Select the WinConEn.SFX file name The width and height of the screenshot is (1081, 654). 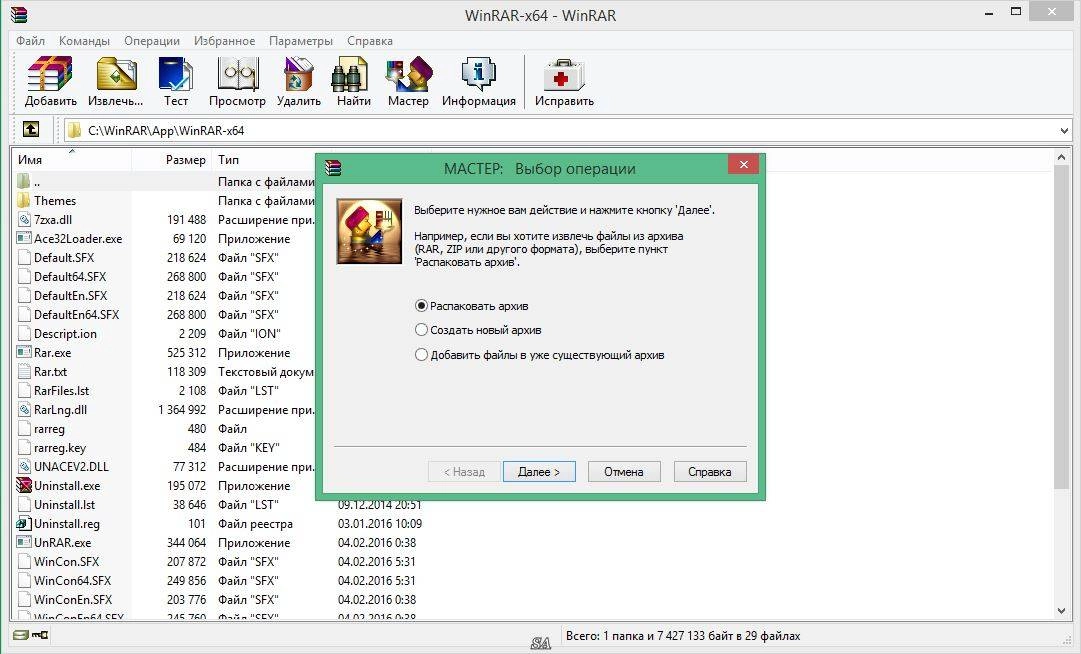tap(73, 600)
